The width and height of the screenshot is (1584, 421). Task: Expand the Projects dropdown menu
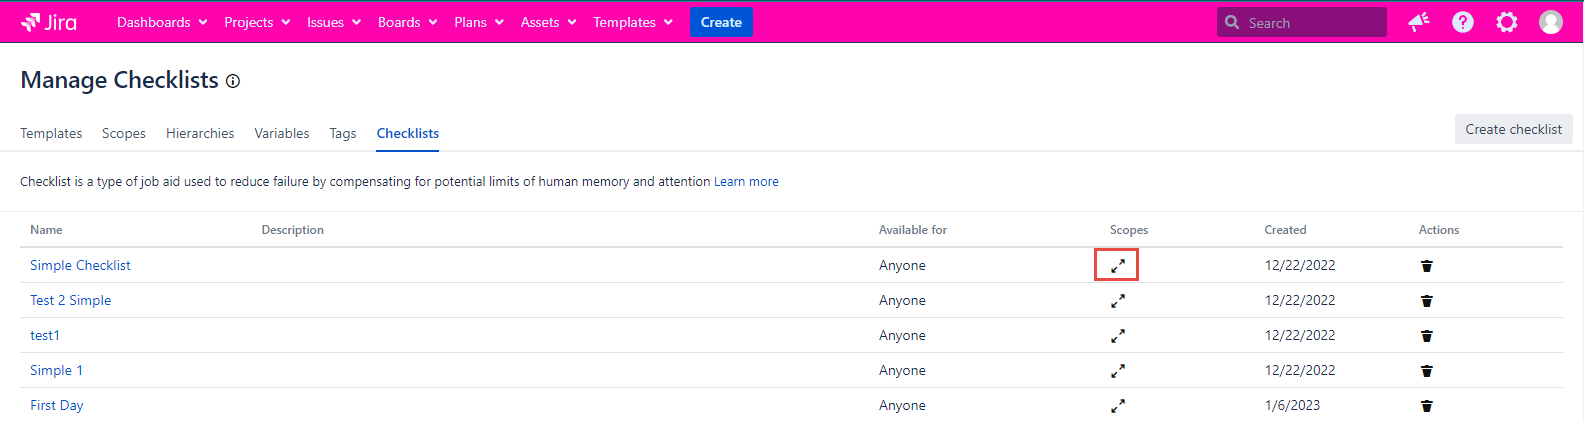click(x=256, y=22)
